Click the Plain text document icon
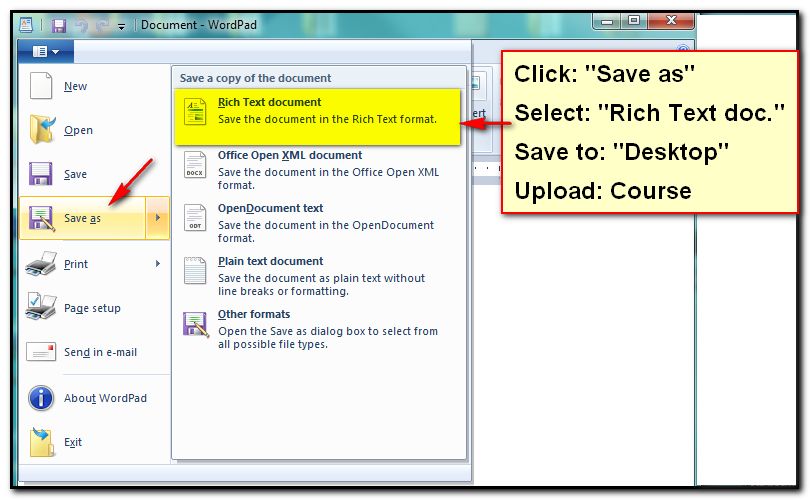The height and width of the screenshot is (500, 810). pos(195,271)
